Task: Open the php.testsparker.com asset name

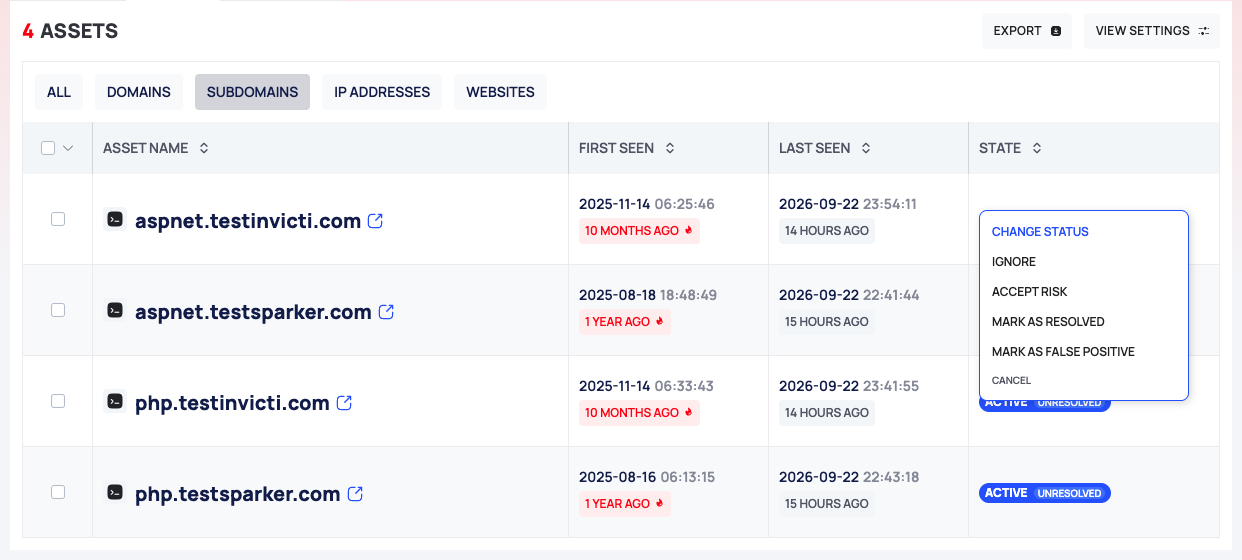Action: pos(238,494)
